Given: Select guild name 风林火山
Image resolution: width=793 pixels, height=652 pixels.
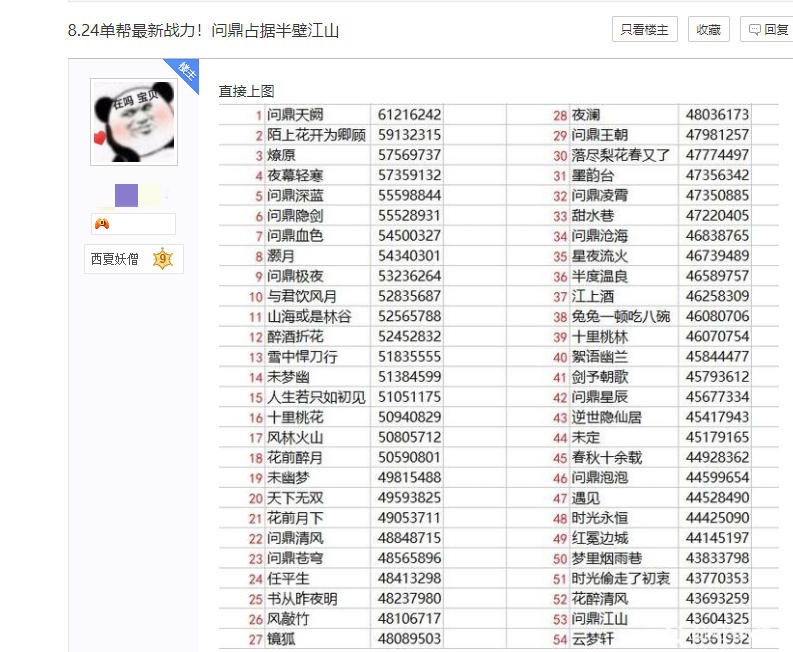Looking at the screenshot, I should pos(295,438).
